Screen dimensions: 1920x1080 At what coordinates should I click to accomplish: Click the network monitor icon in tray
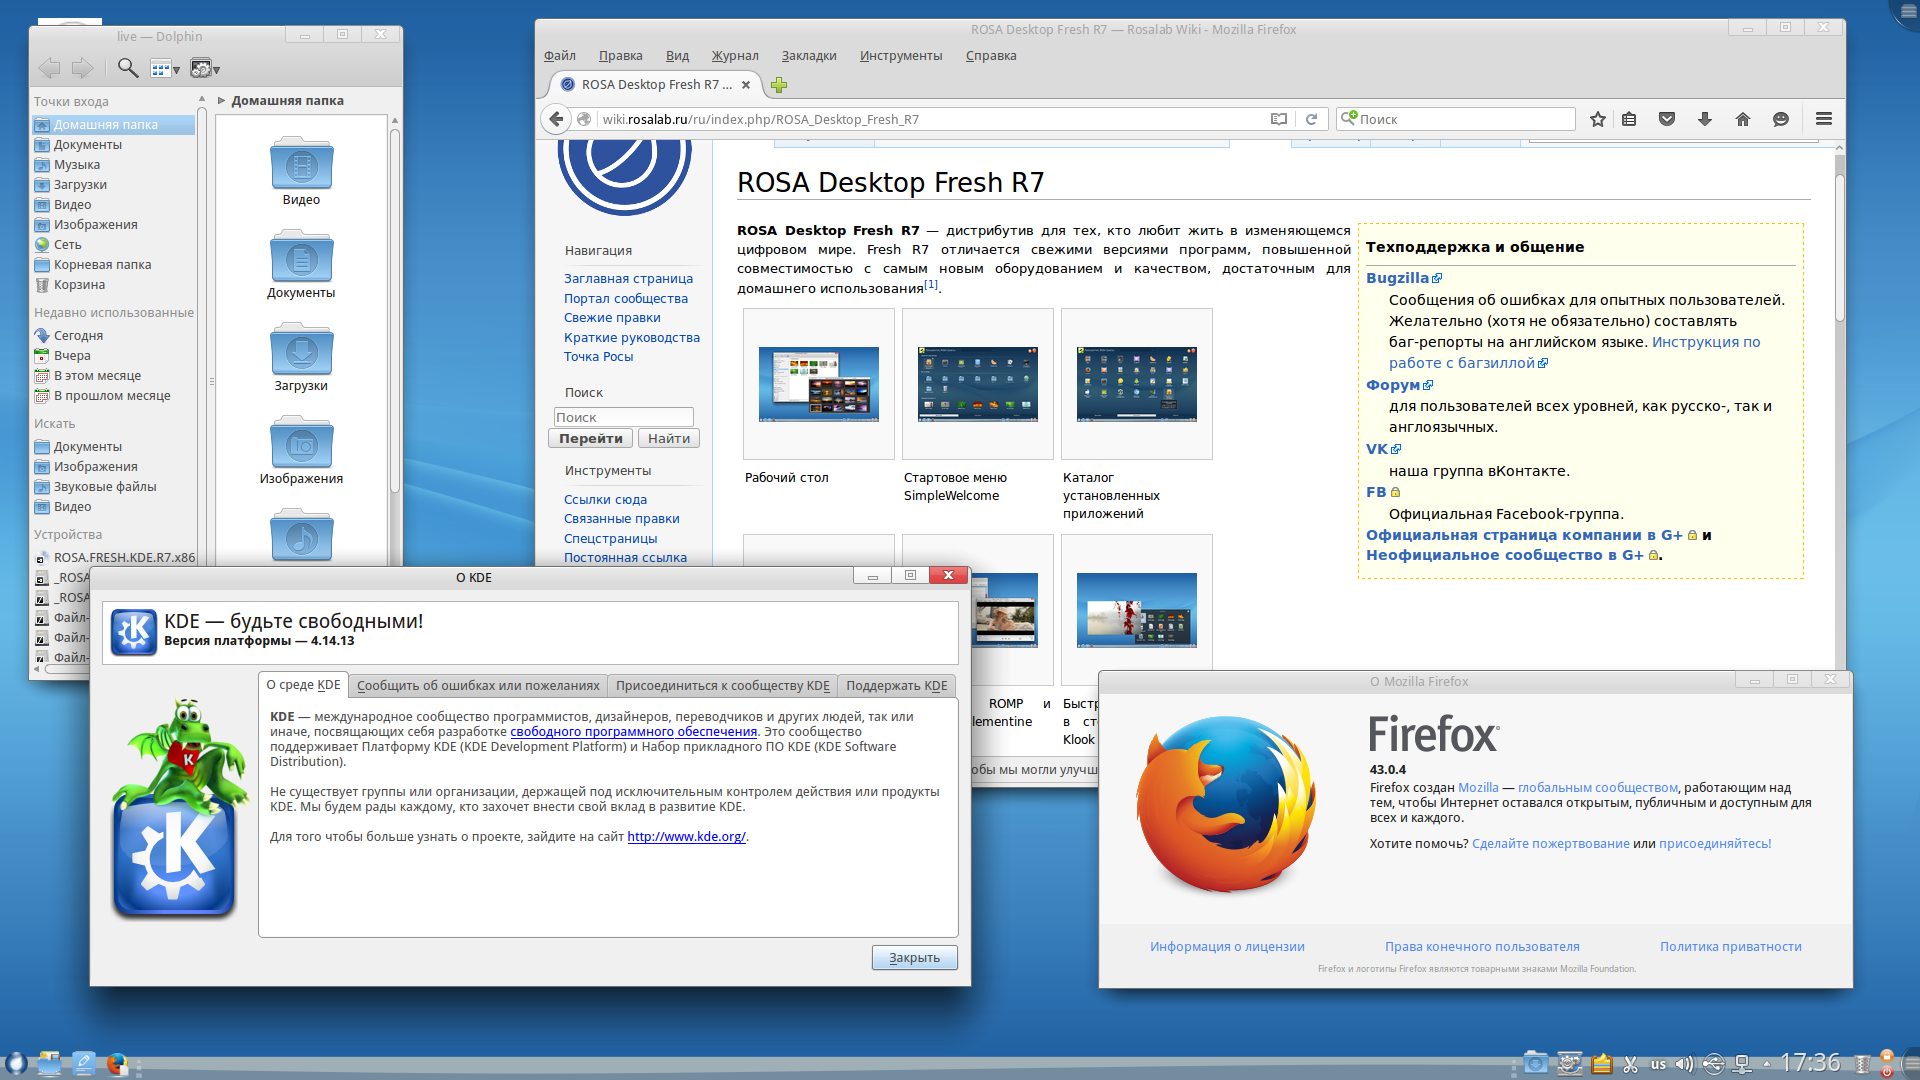1741,1063
